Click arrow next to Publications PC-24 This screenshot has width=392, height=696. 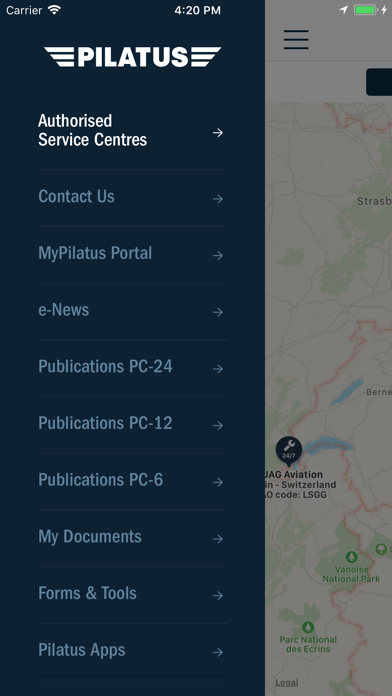pos(218,369)
